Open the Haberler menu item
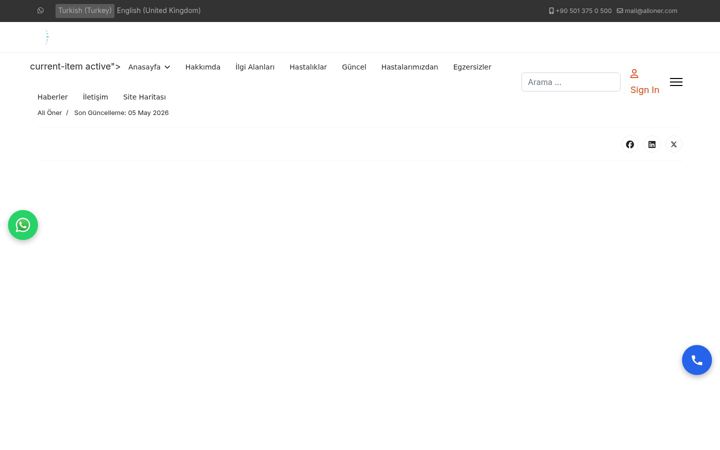Image resolution: width=720 pixels, height=450 pixels. (x=52, y=97)
